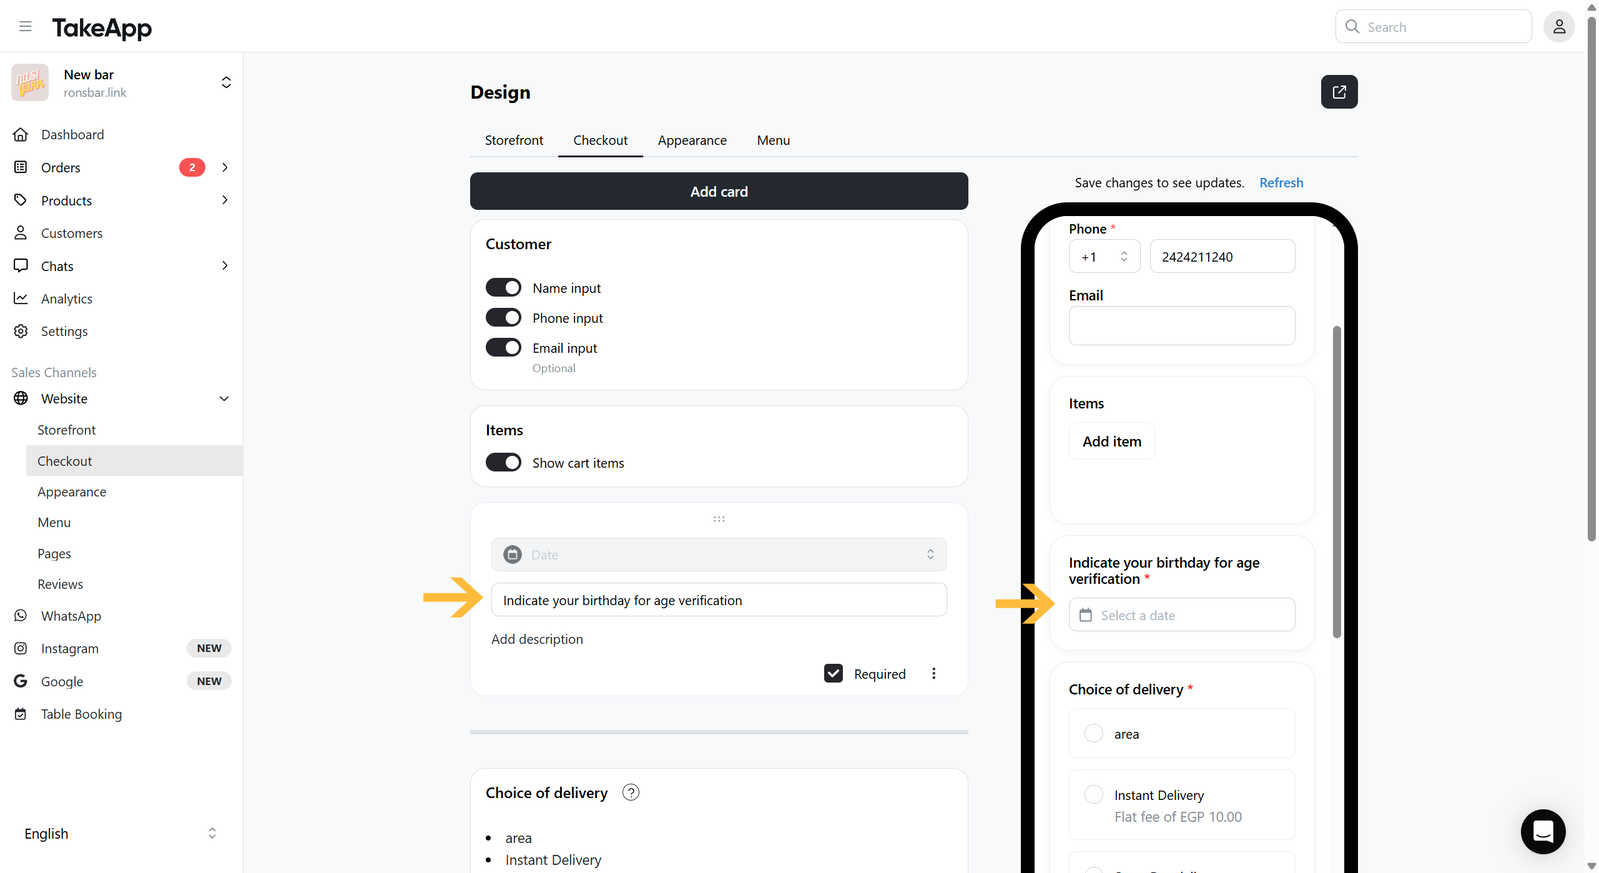Select the area radio option in preview
This screenshot has height=873, width=1599.
[x=1094, y=733]
